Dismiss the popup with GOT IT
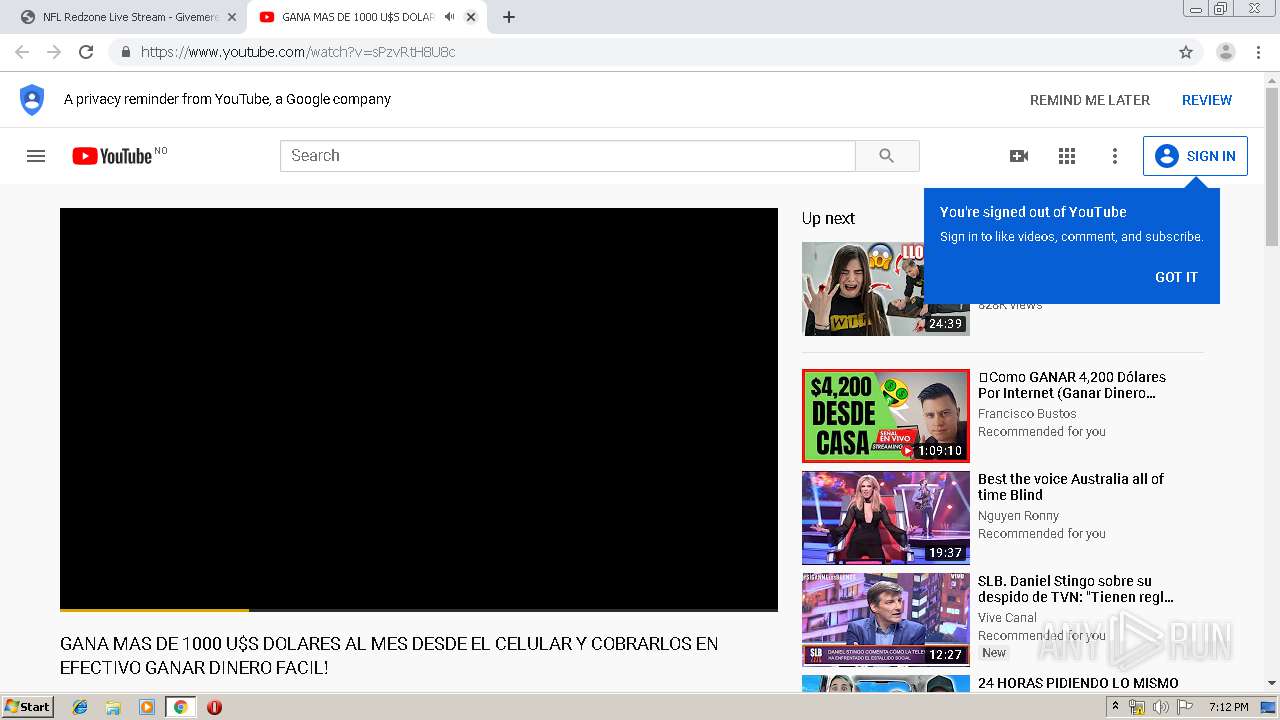 1176,277
